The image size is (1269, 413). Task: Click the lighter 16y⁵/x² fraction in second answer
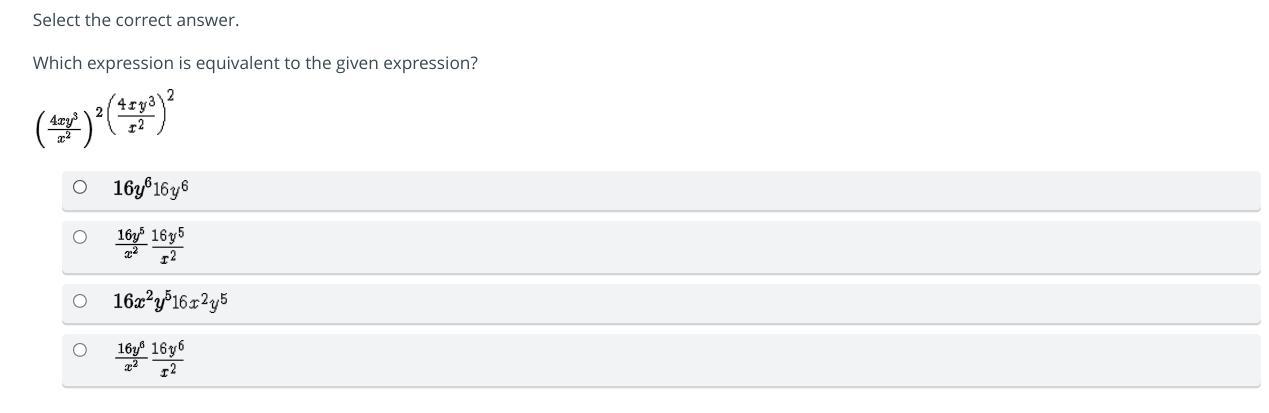pos(168,244)
